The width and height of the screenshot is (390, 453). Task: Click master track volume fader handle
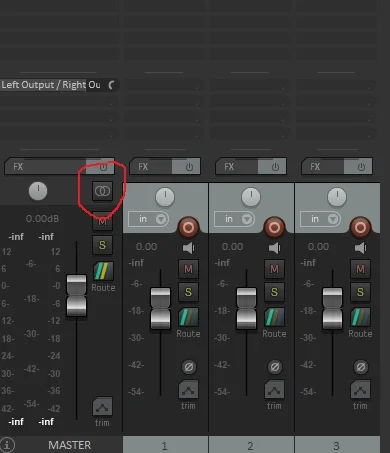click(76, 295)
